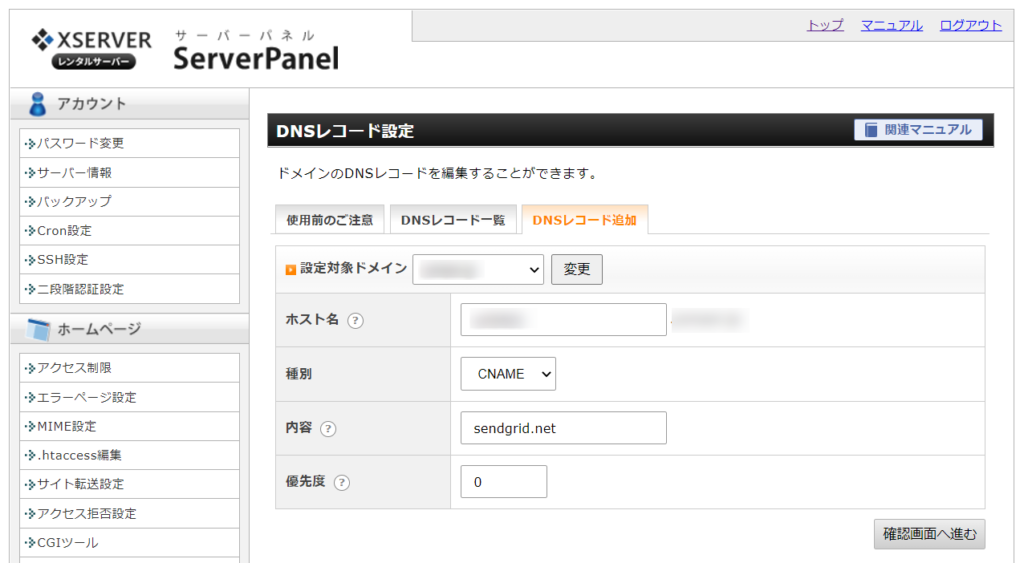
Task: Click the 内容 field containing sendgrid.net
Action: [x=564, y=428]
